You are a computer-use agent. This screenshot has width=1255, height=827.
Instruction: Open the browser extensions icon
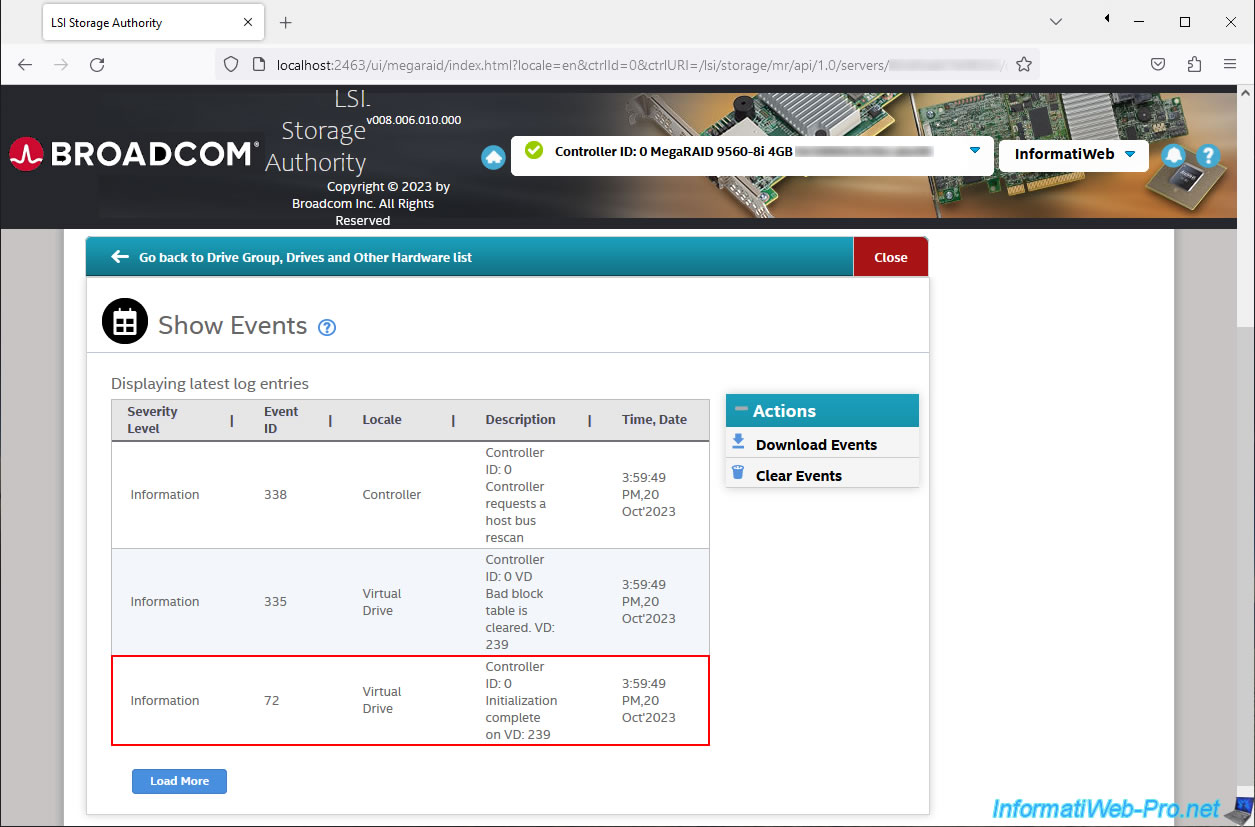tap(1194, 64)
